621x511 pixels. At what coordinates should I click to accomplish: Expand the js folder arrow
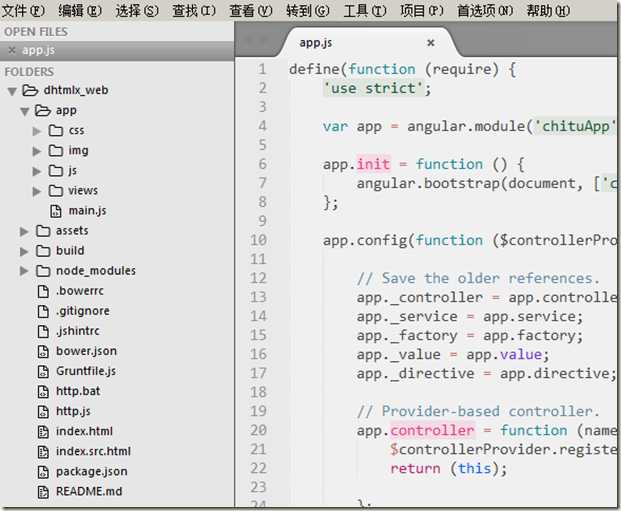coord(37,171)
